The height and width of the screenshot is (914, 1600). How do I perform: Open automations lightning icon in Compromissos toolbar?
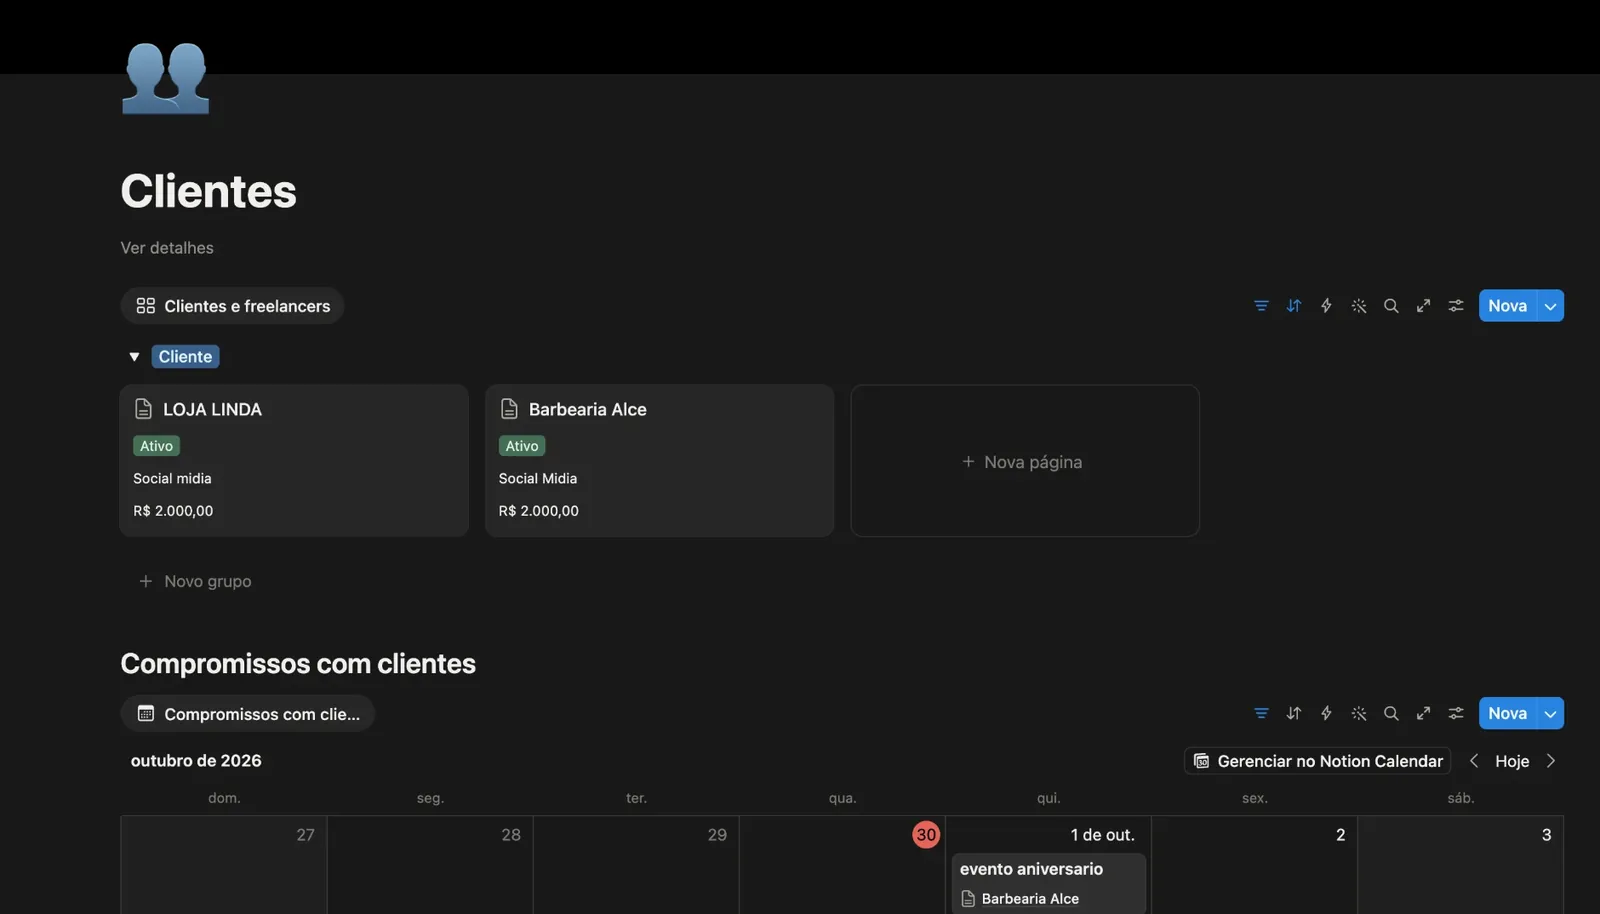pos(1326,713)
